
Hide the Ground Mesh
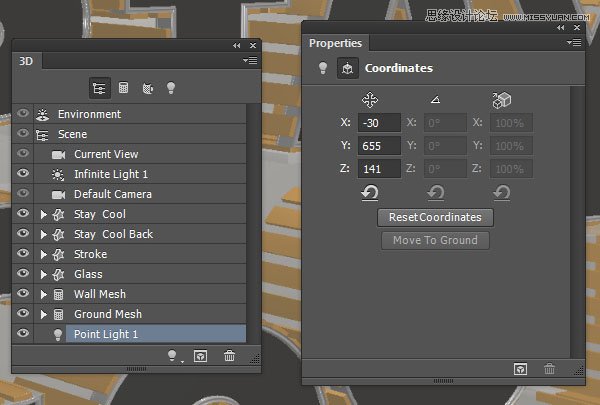(x=23, y=313)
